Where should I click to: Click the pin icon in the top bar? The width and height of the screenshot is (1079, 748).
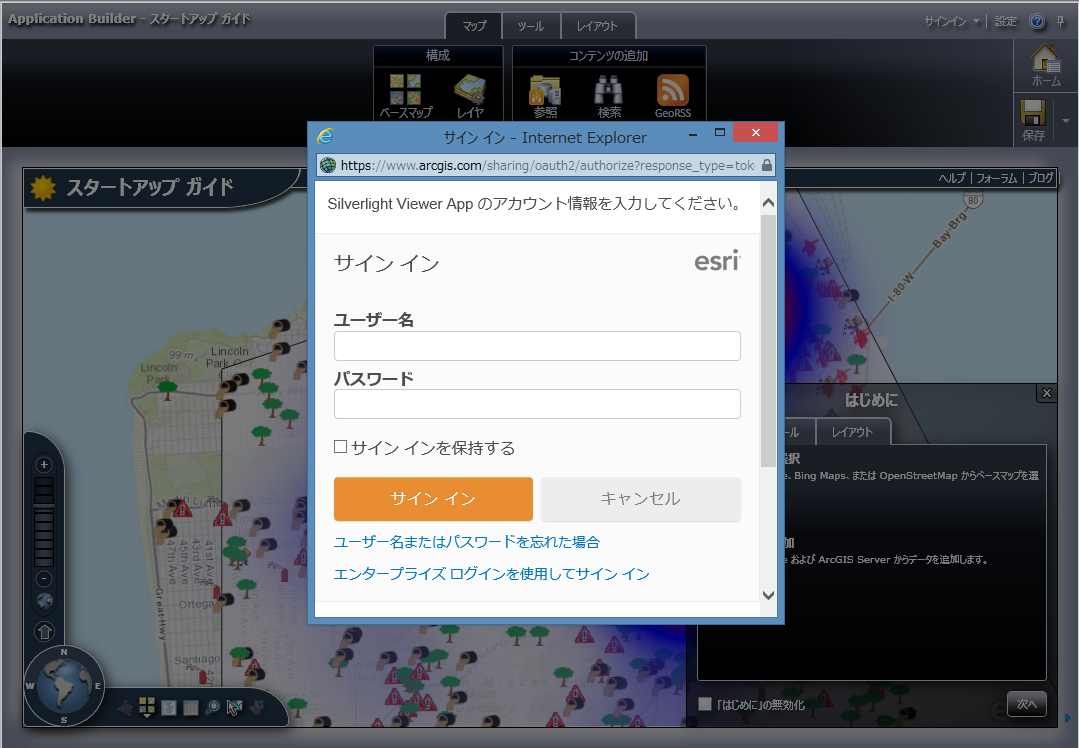pos(1060,21)
